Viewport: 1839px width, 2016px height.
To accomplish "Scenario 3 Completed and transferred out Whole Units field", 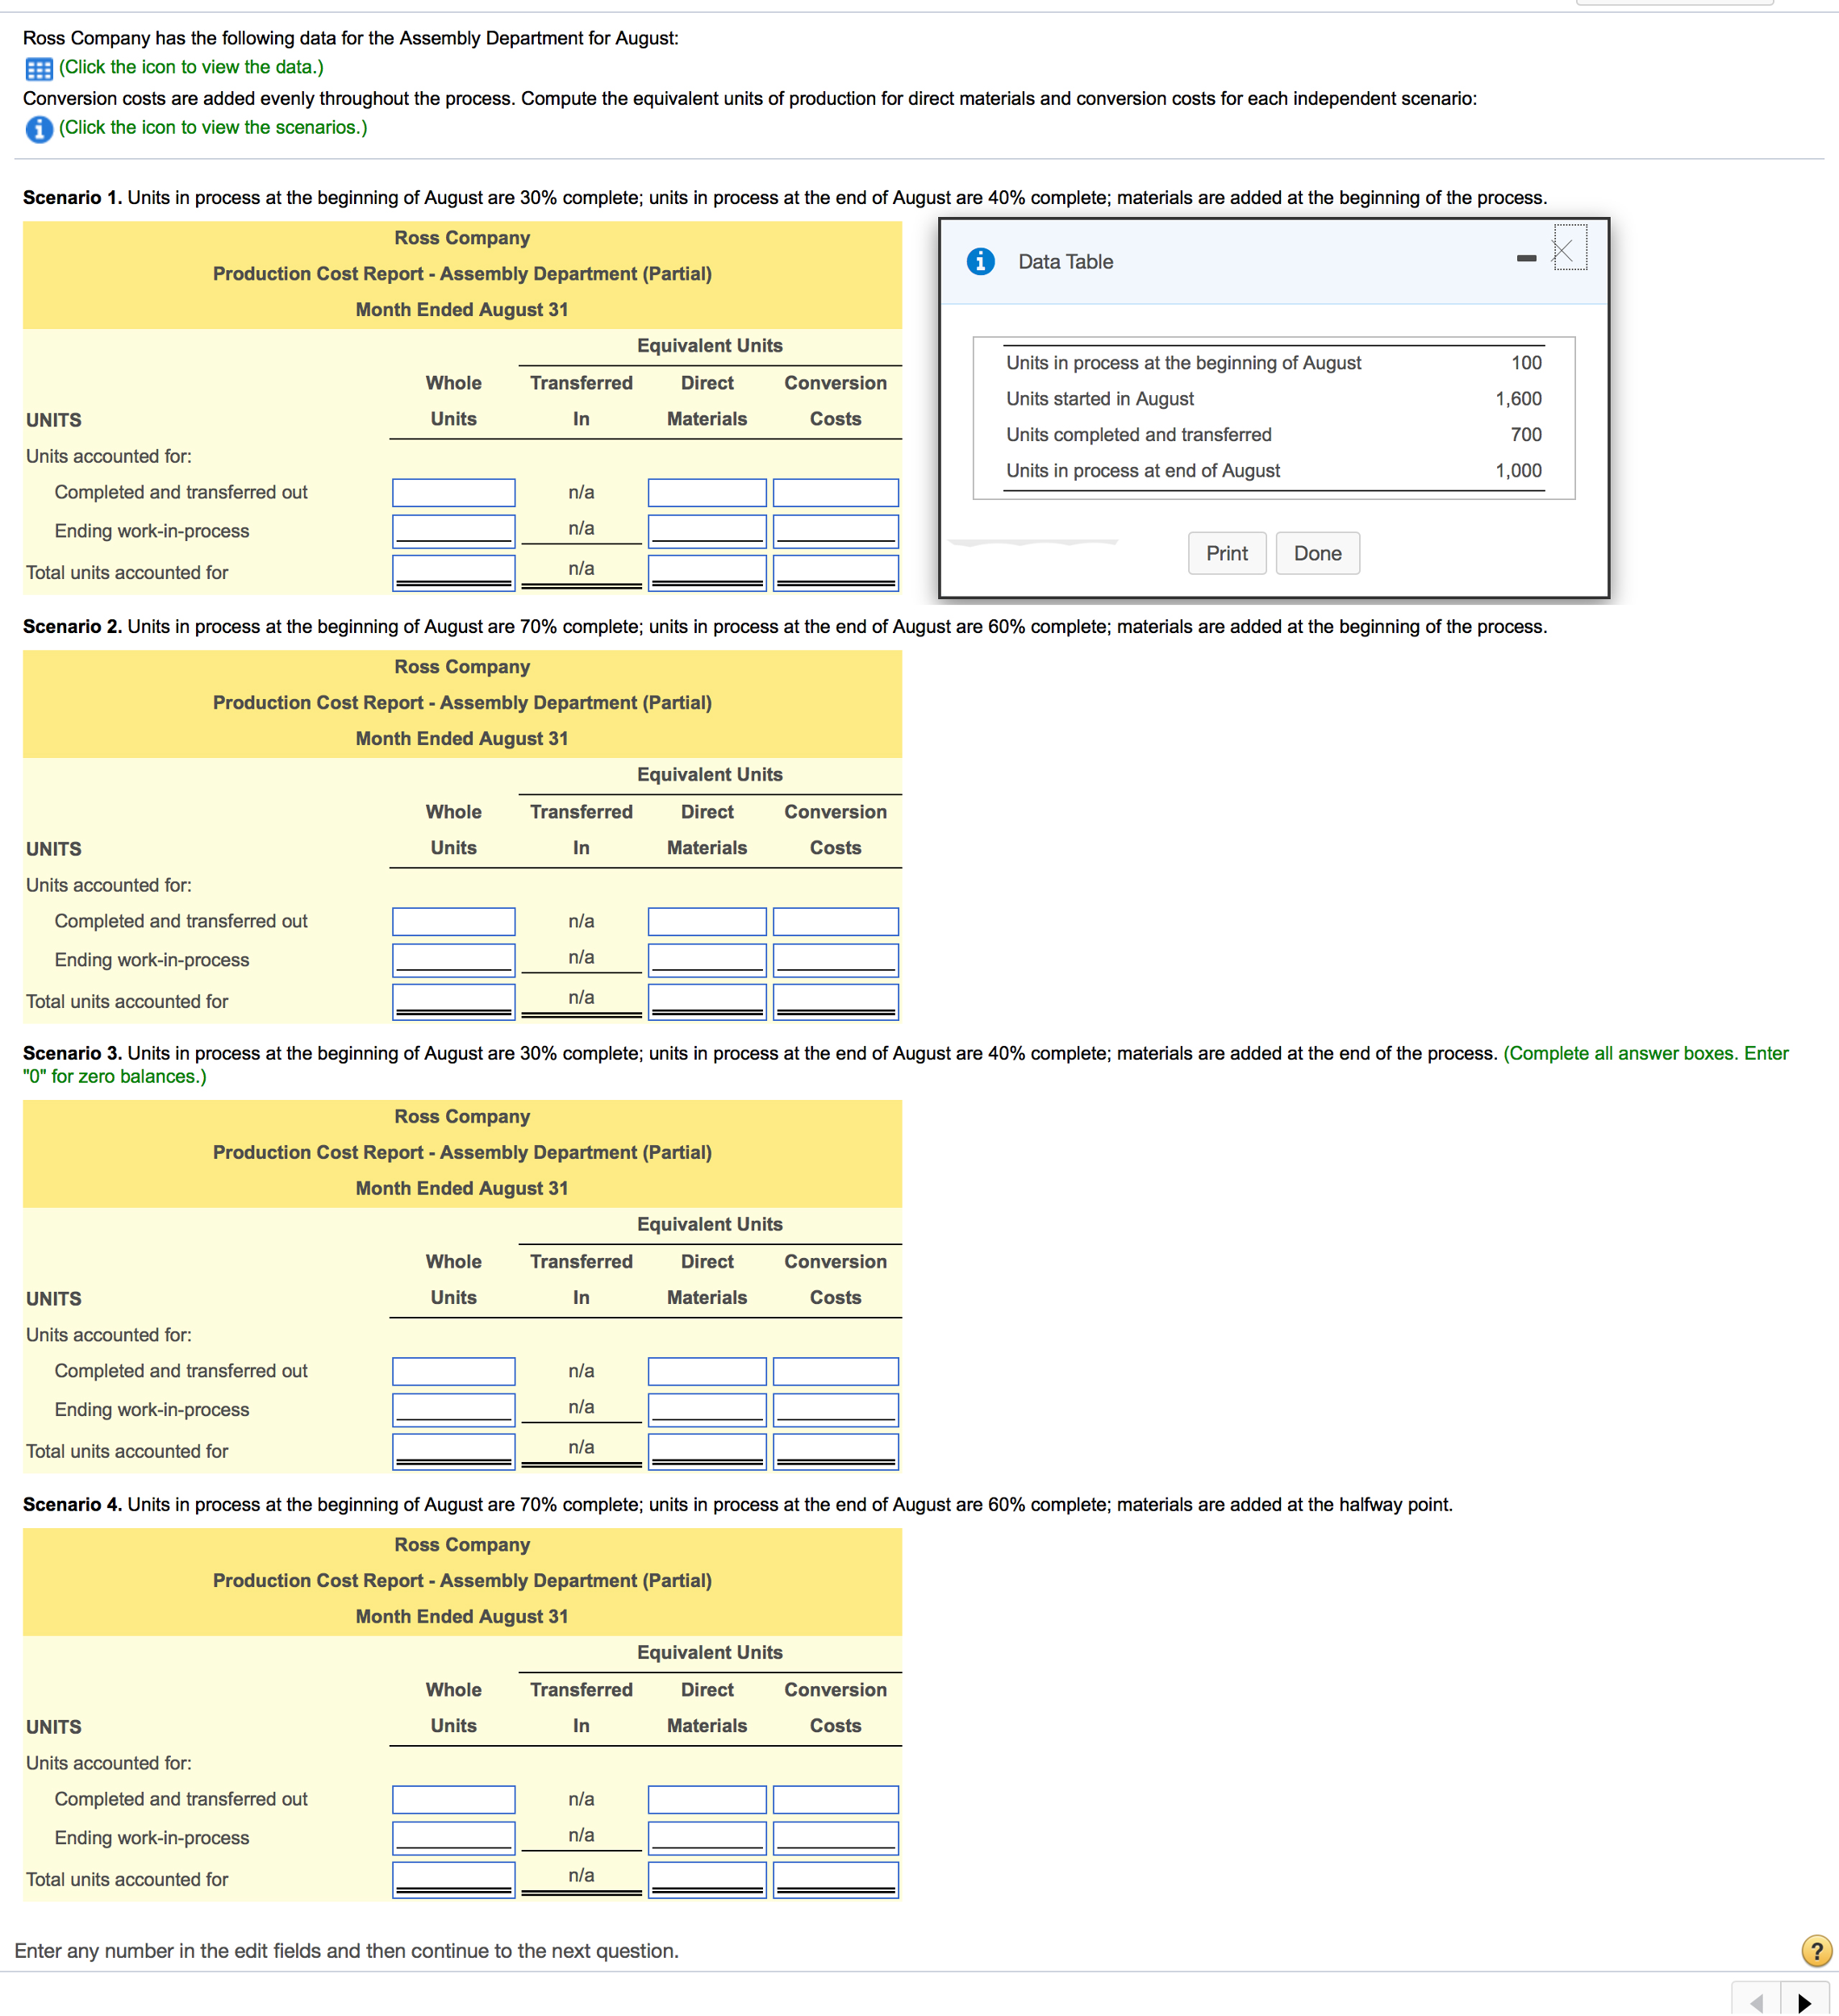I will [x=454, y=1371].
